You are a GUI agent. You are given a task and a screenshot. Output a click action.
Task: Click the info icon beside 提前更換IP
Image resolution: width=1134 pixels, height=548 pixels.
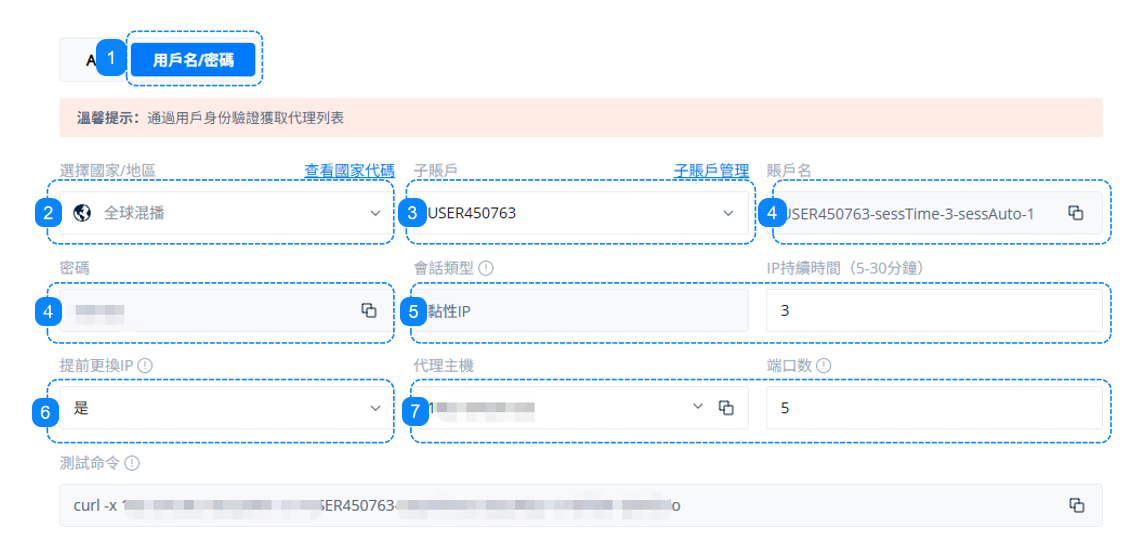click(145, 366)
